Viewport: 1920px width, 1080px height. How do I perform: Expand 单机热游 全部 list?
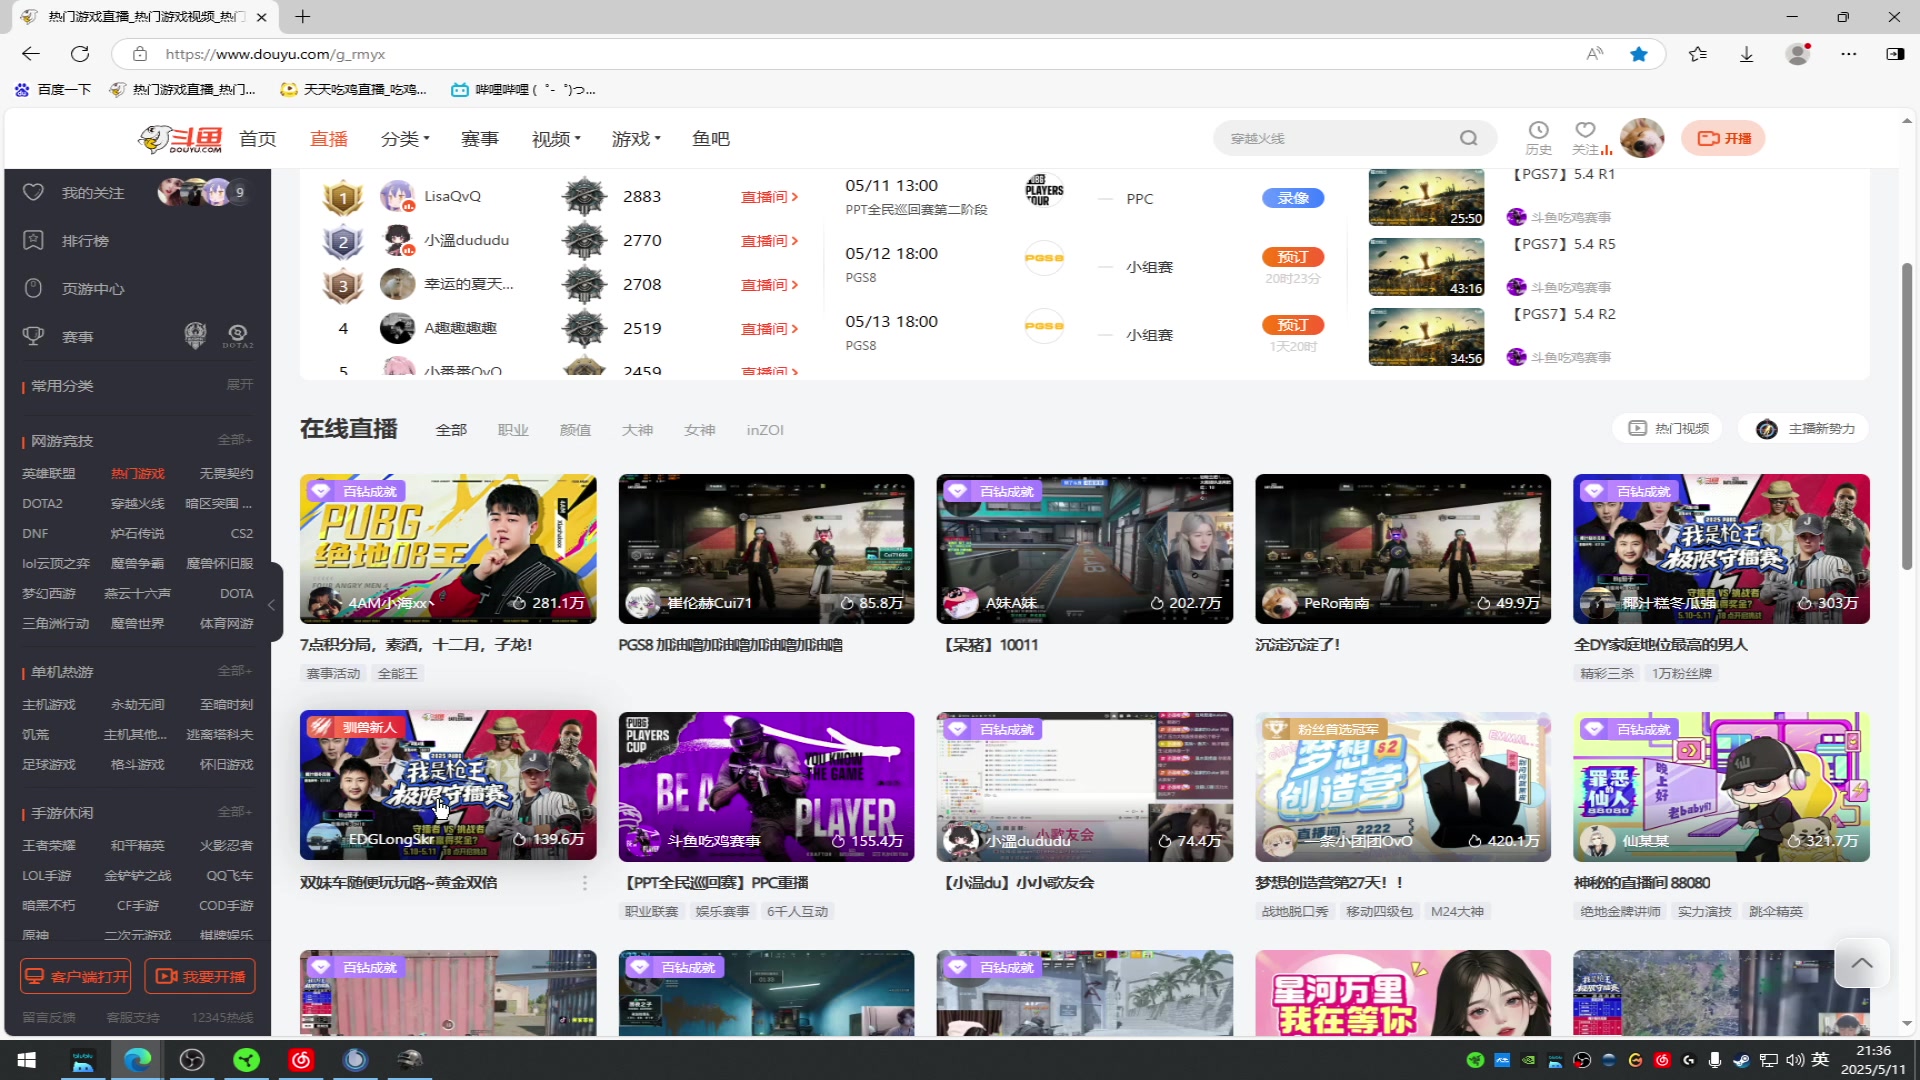pos(235,671)
